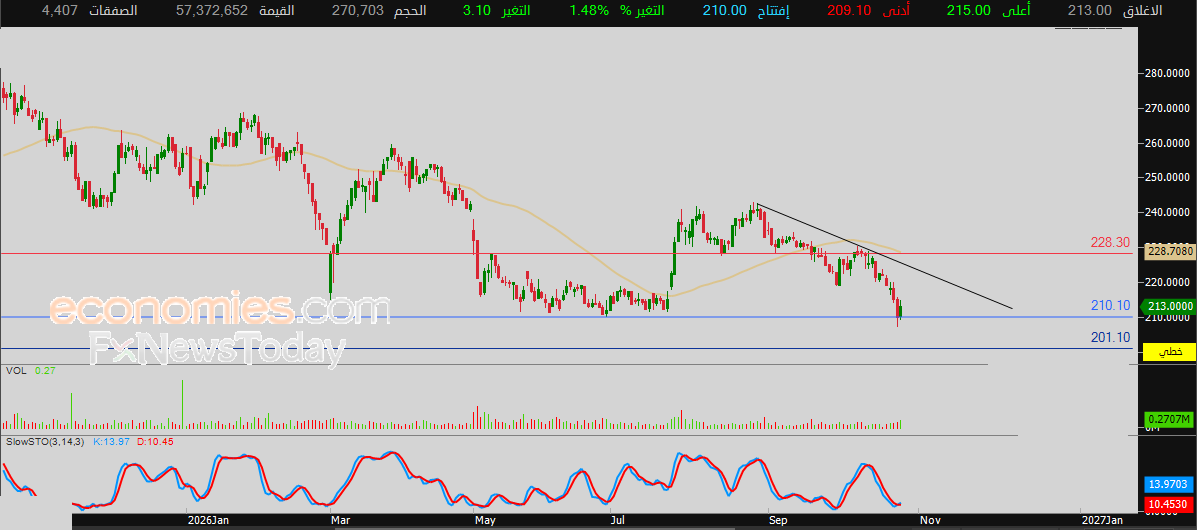1197x530 pixels.
Task: Select the 3.10 change value
Action: tap(476, 11)
